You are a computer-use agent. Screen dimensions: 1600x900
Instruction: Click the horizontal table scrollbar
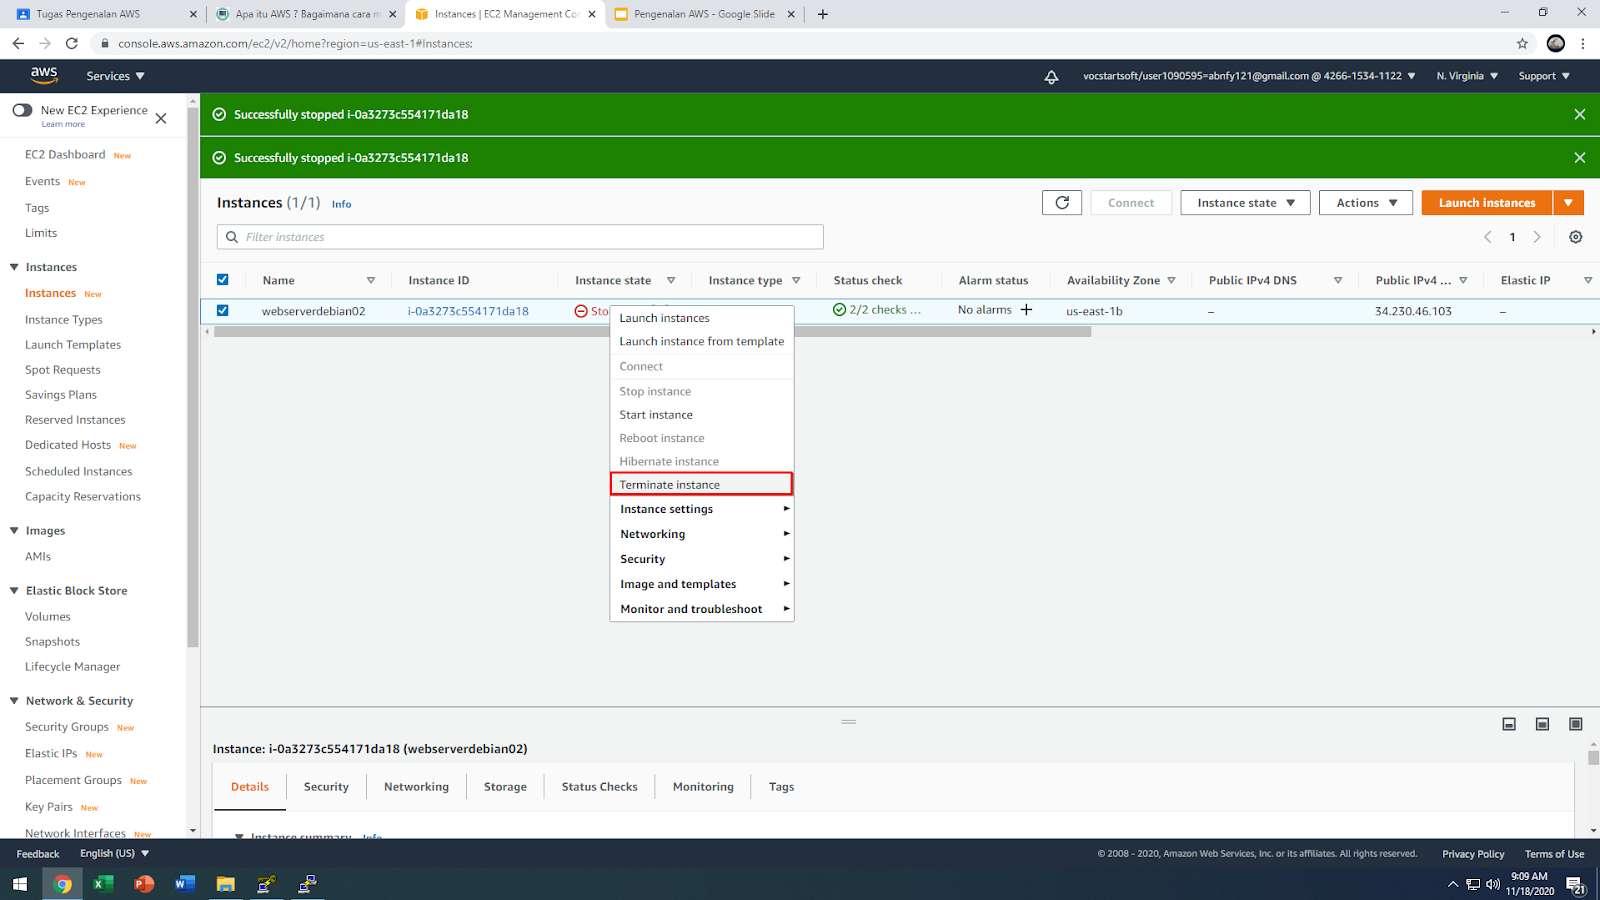tap(652, 332)
